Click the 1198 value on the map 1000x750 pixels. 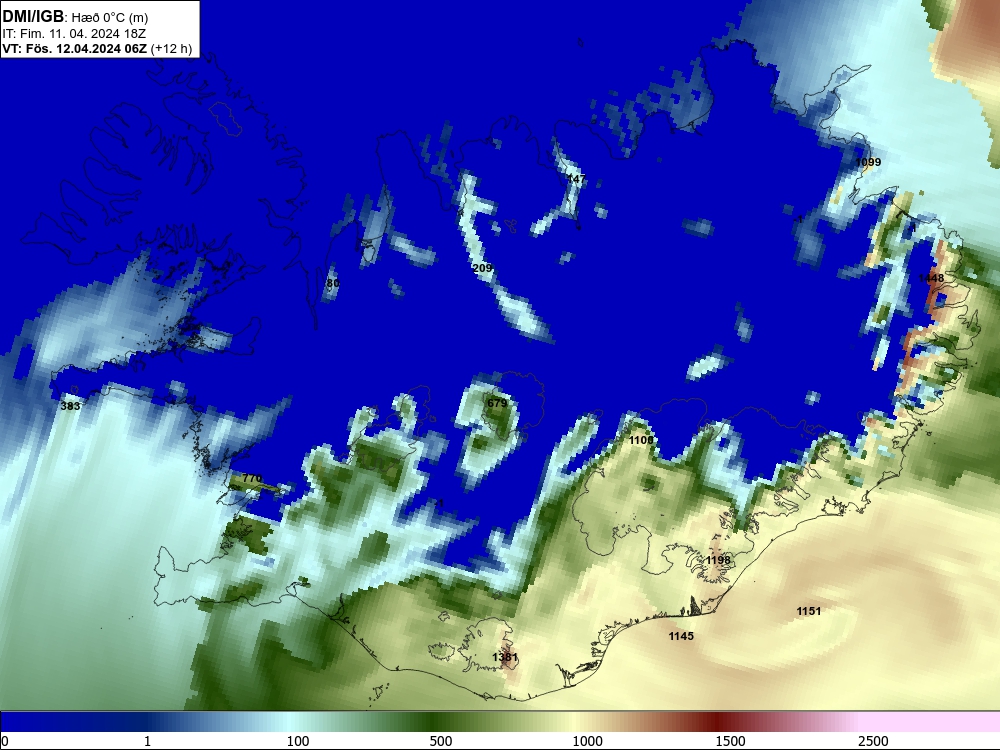[718, 560]
